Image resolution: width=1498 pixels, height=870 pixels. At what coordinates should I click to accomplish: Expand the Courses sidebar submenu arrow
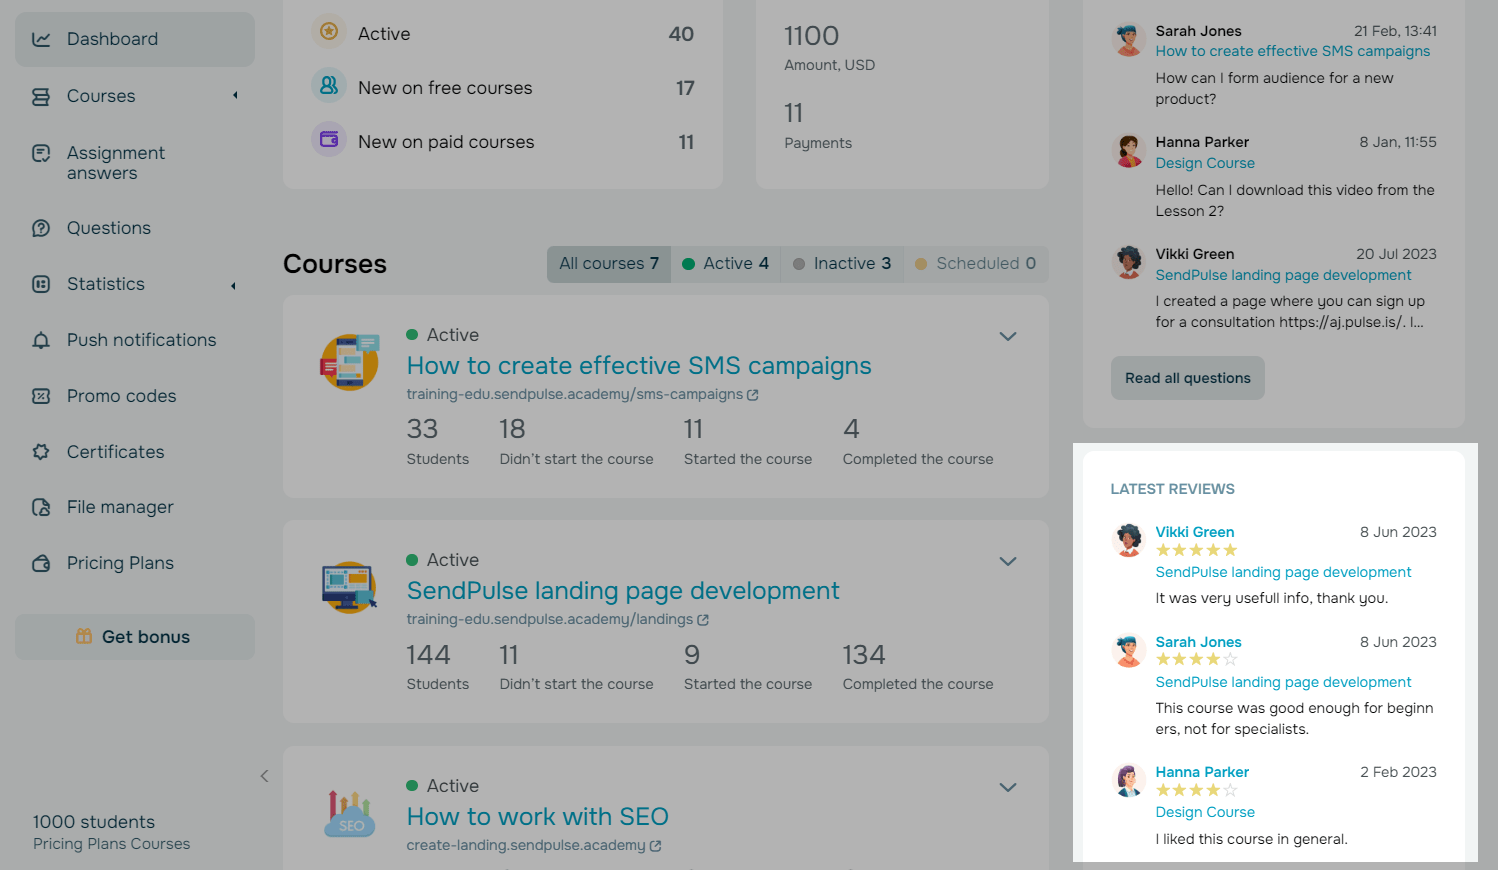point(235,96)
